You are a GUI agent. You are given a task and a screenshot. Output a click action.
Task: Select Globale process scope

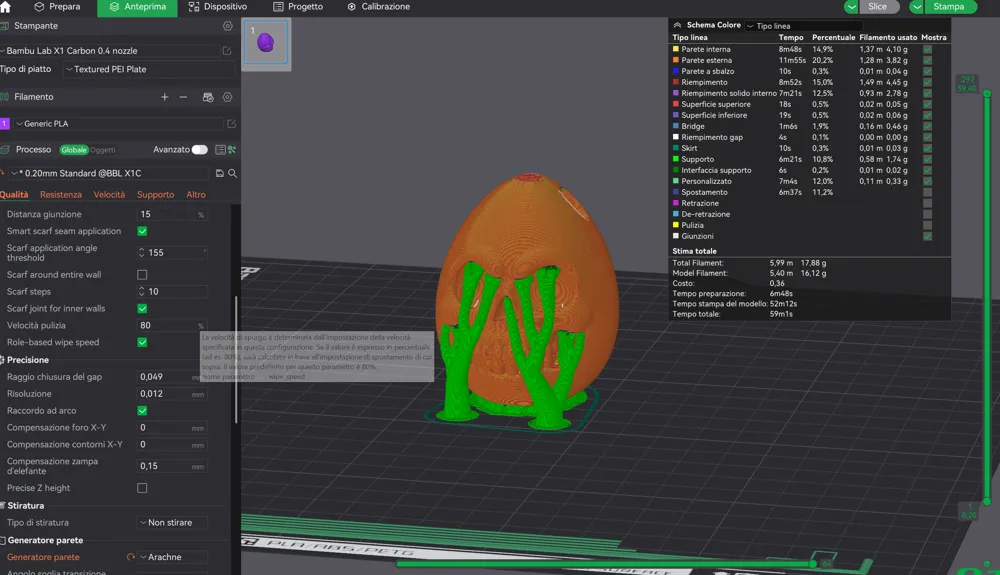74,150
